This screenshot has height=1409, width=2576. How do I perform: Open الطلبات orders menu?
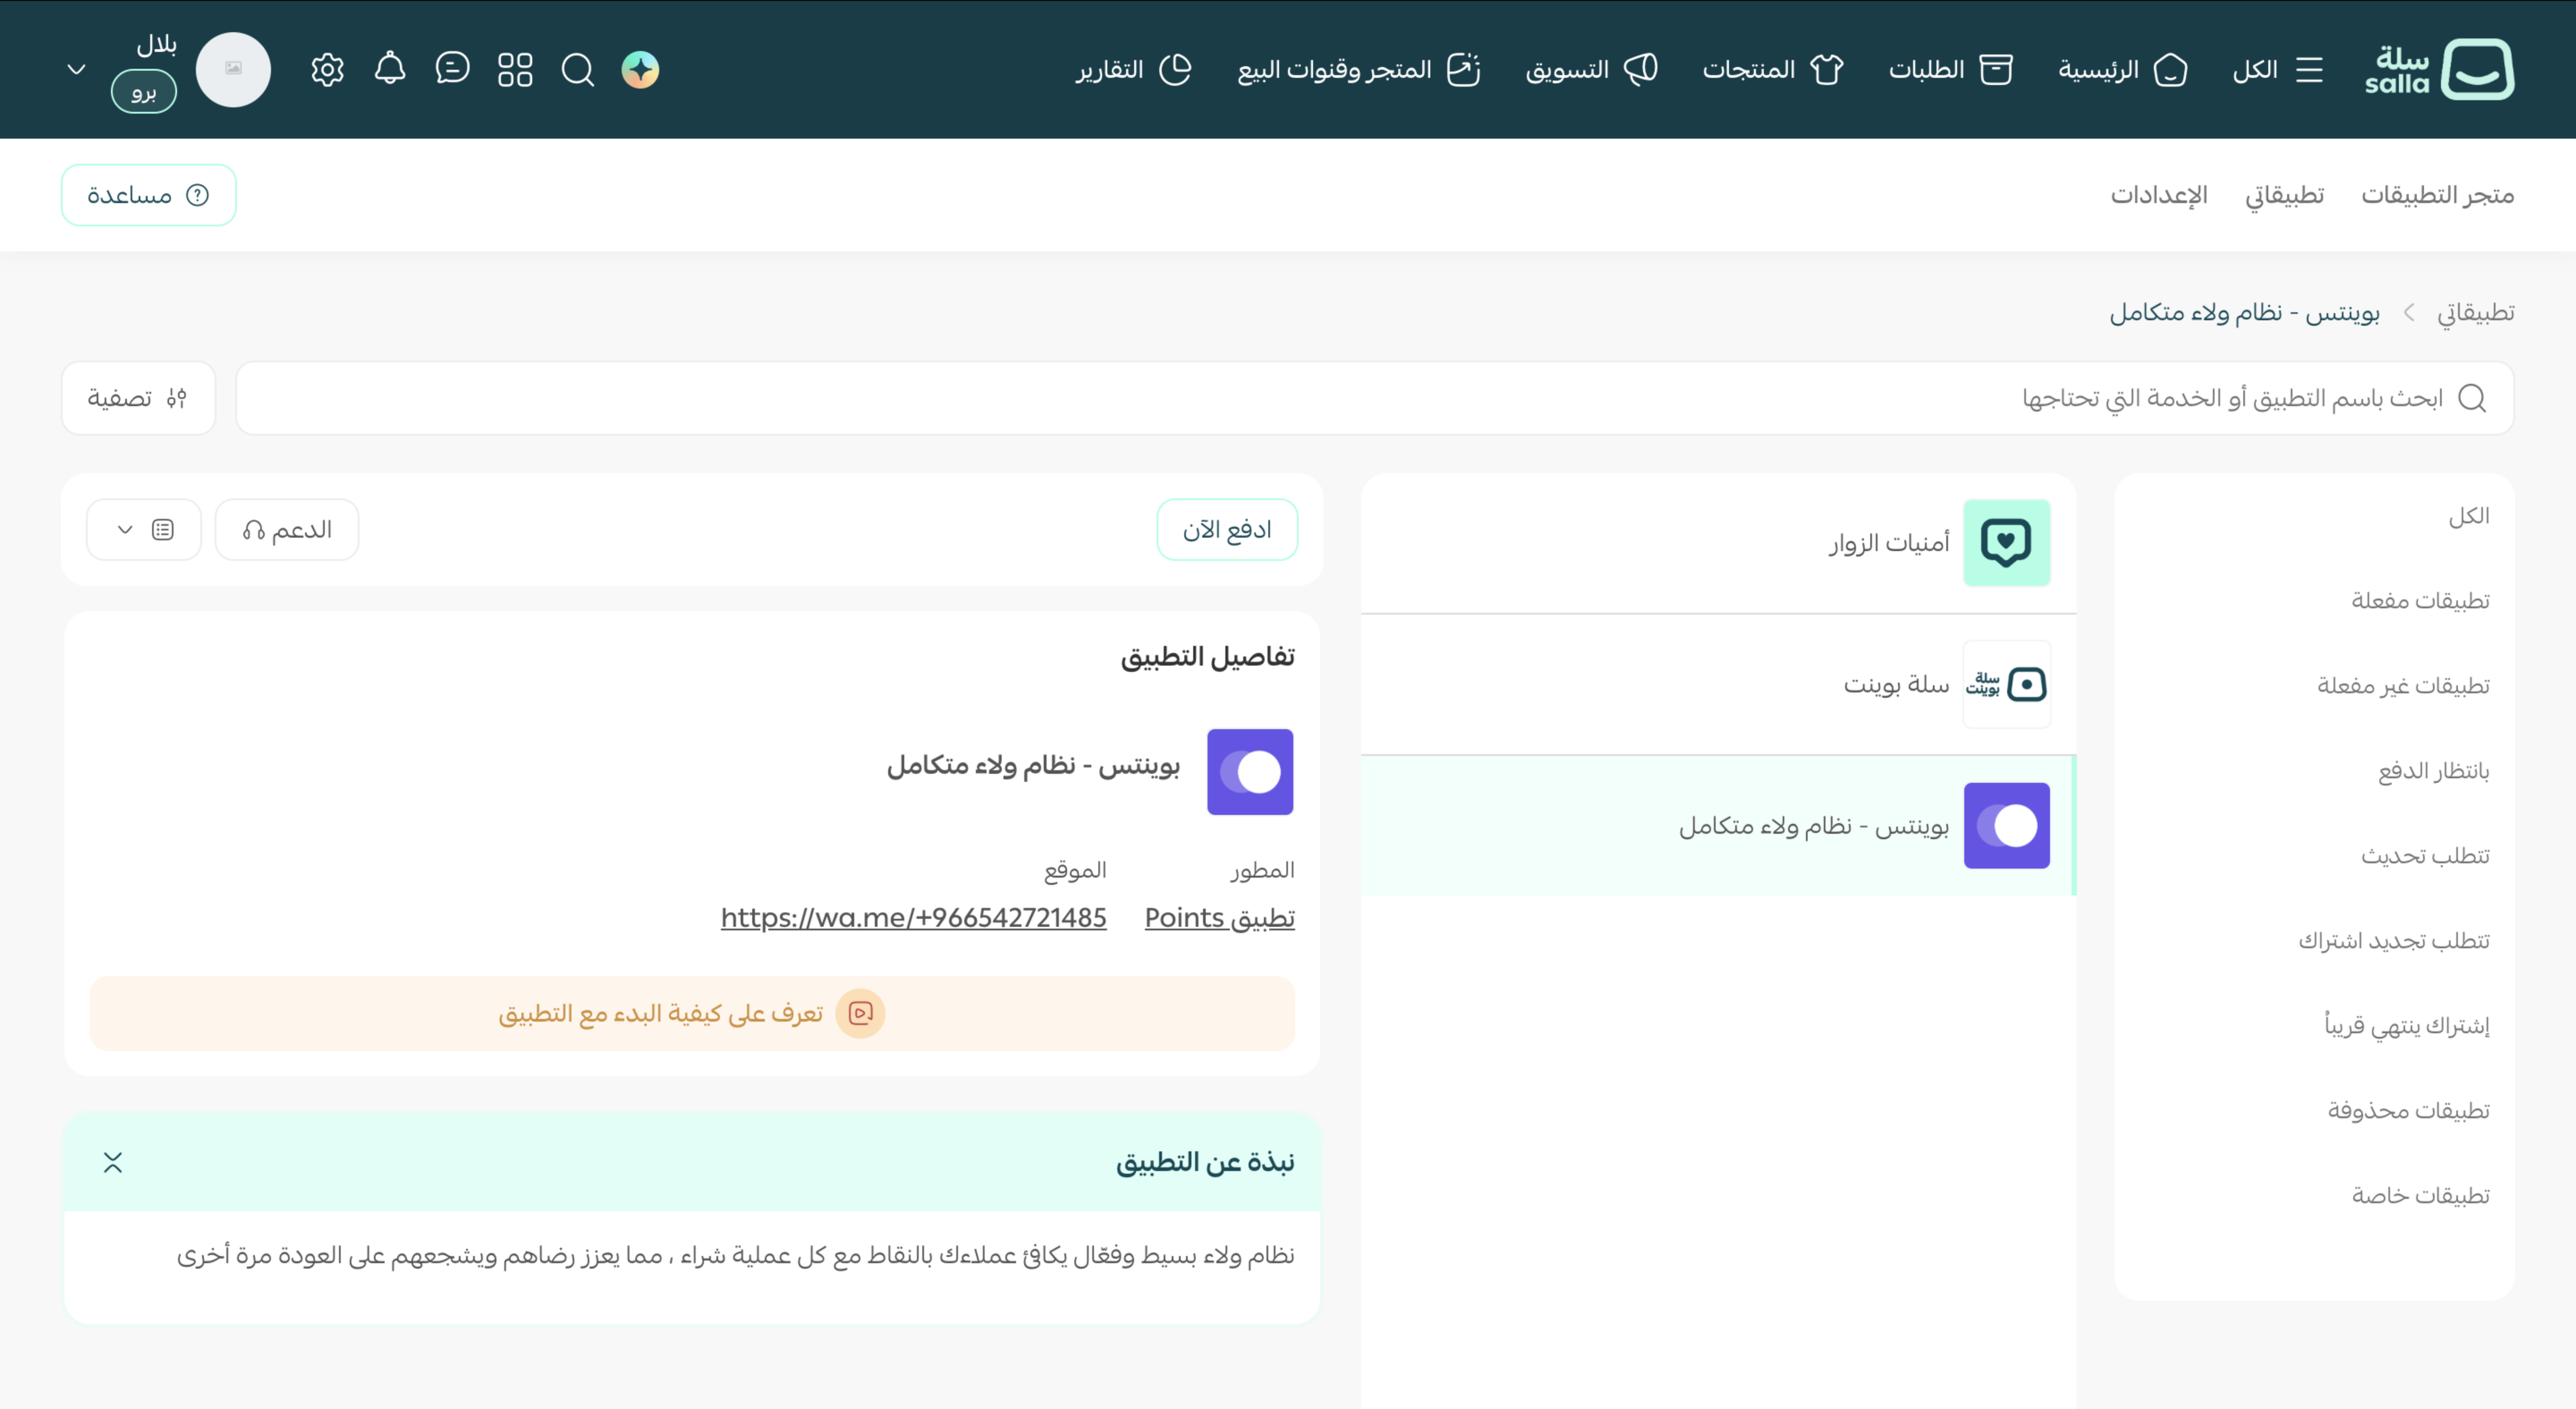(x=1950, y=69)
